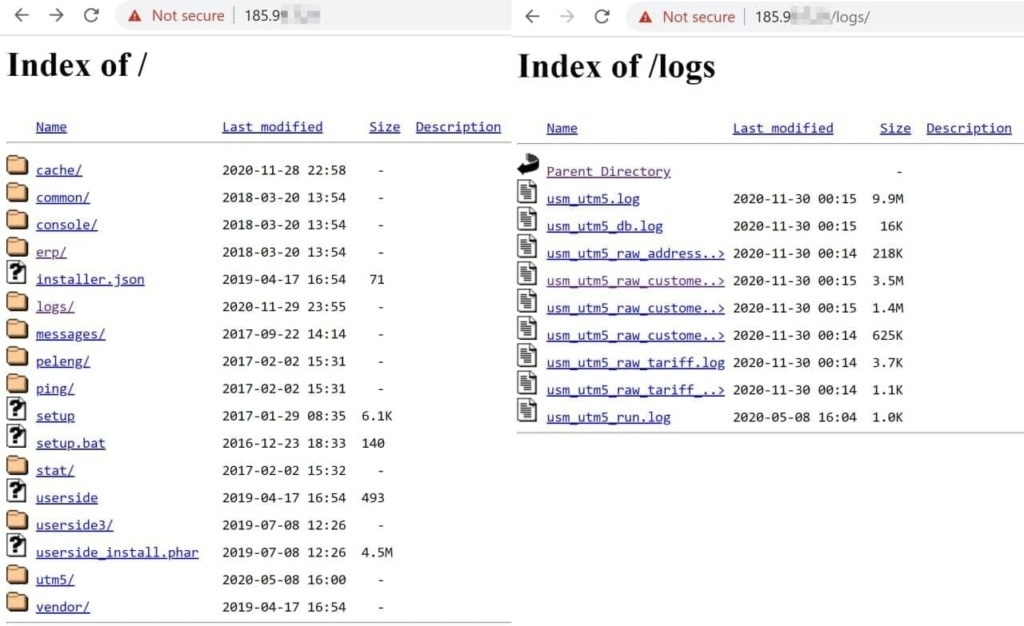
Task: Sort the /logs index by Description
Action: click(969, 128)
